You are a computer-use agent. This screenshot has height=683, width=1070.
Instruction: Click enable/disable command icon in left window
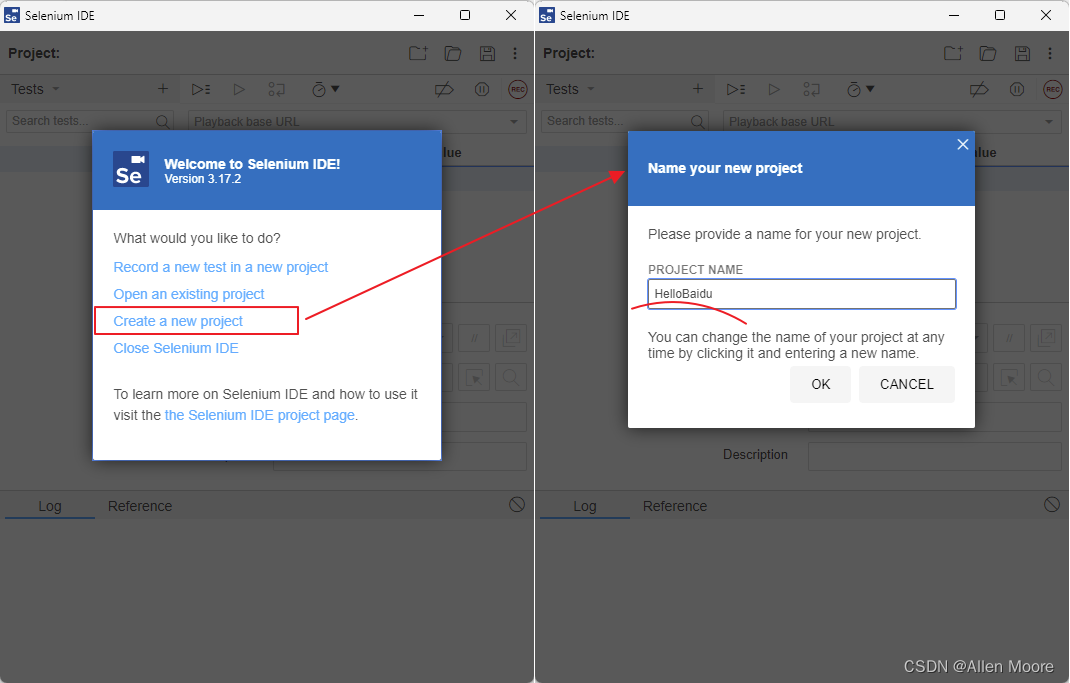474,338
